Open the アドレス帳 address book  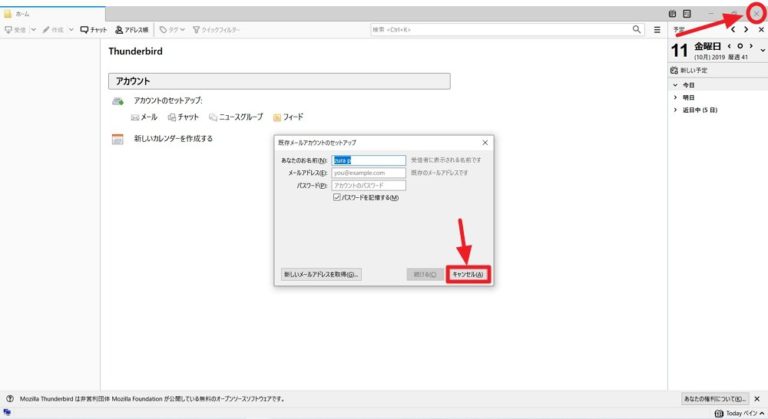[x=132, y=30]
